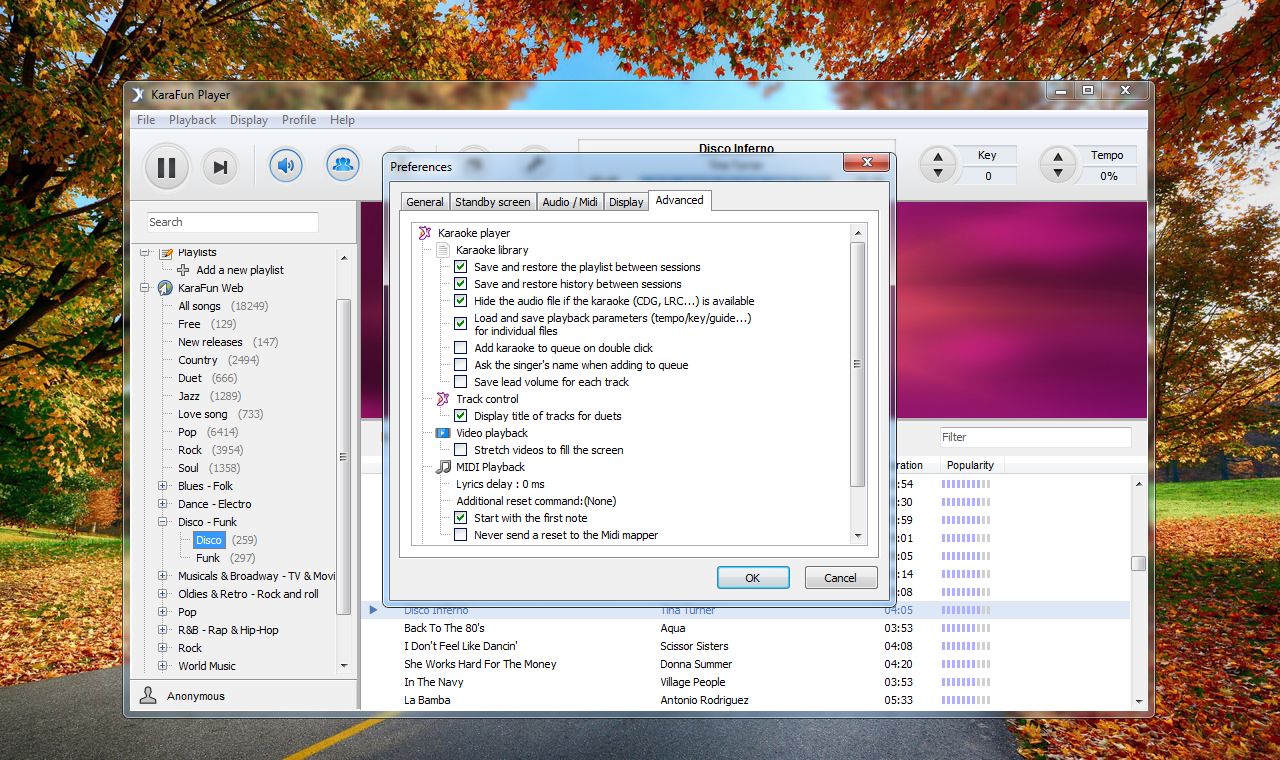Collapse the KaraFun Web tree node
The width and height of the screenshot is (1280, 760).
pos(145,288)
